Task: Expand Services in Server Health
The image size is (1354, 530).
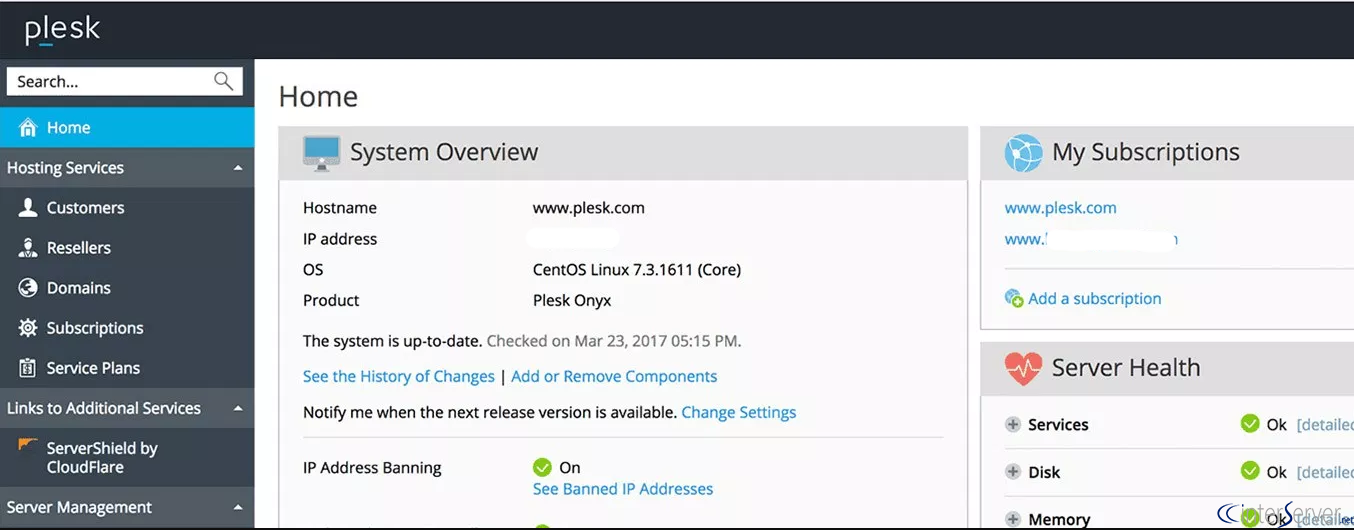Action: [x=1013, y=425]
